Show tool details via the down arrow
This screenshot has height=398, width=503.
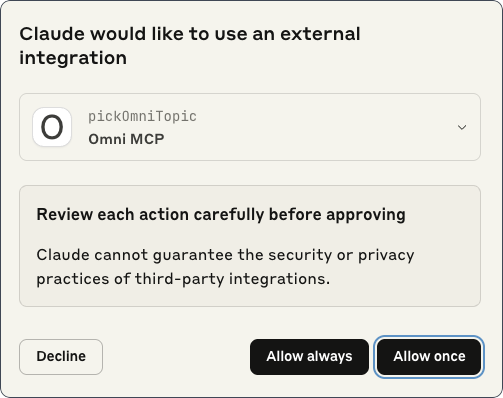point(462,127)
